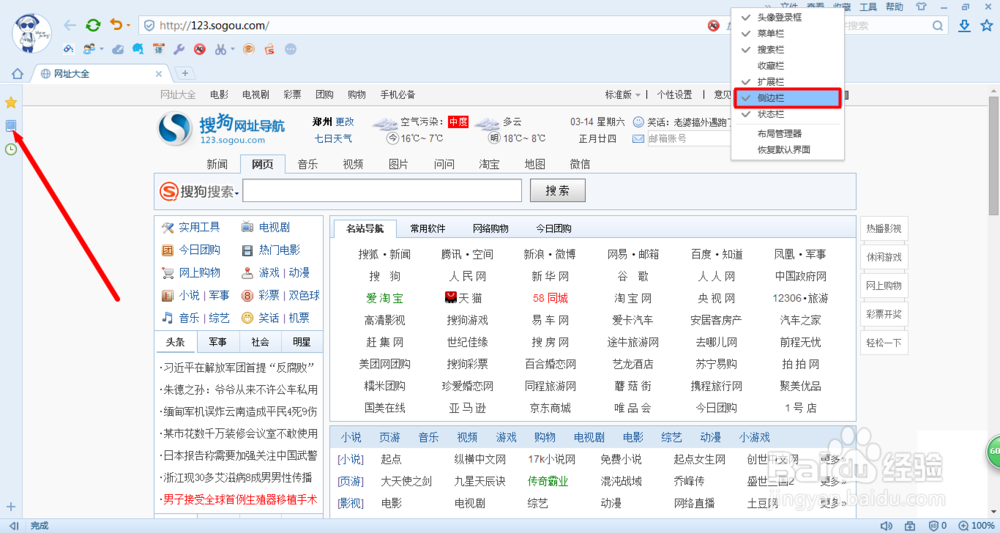
Task: Open history clock in sidebar
Action: pyautogui.click(x=11, y=149)
